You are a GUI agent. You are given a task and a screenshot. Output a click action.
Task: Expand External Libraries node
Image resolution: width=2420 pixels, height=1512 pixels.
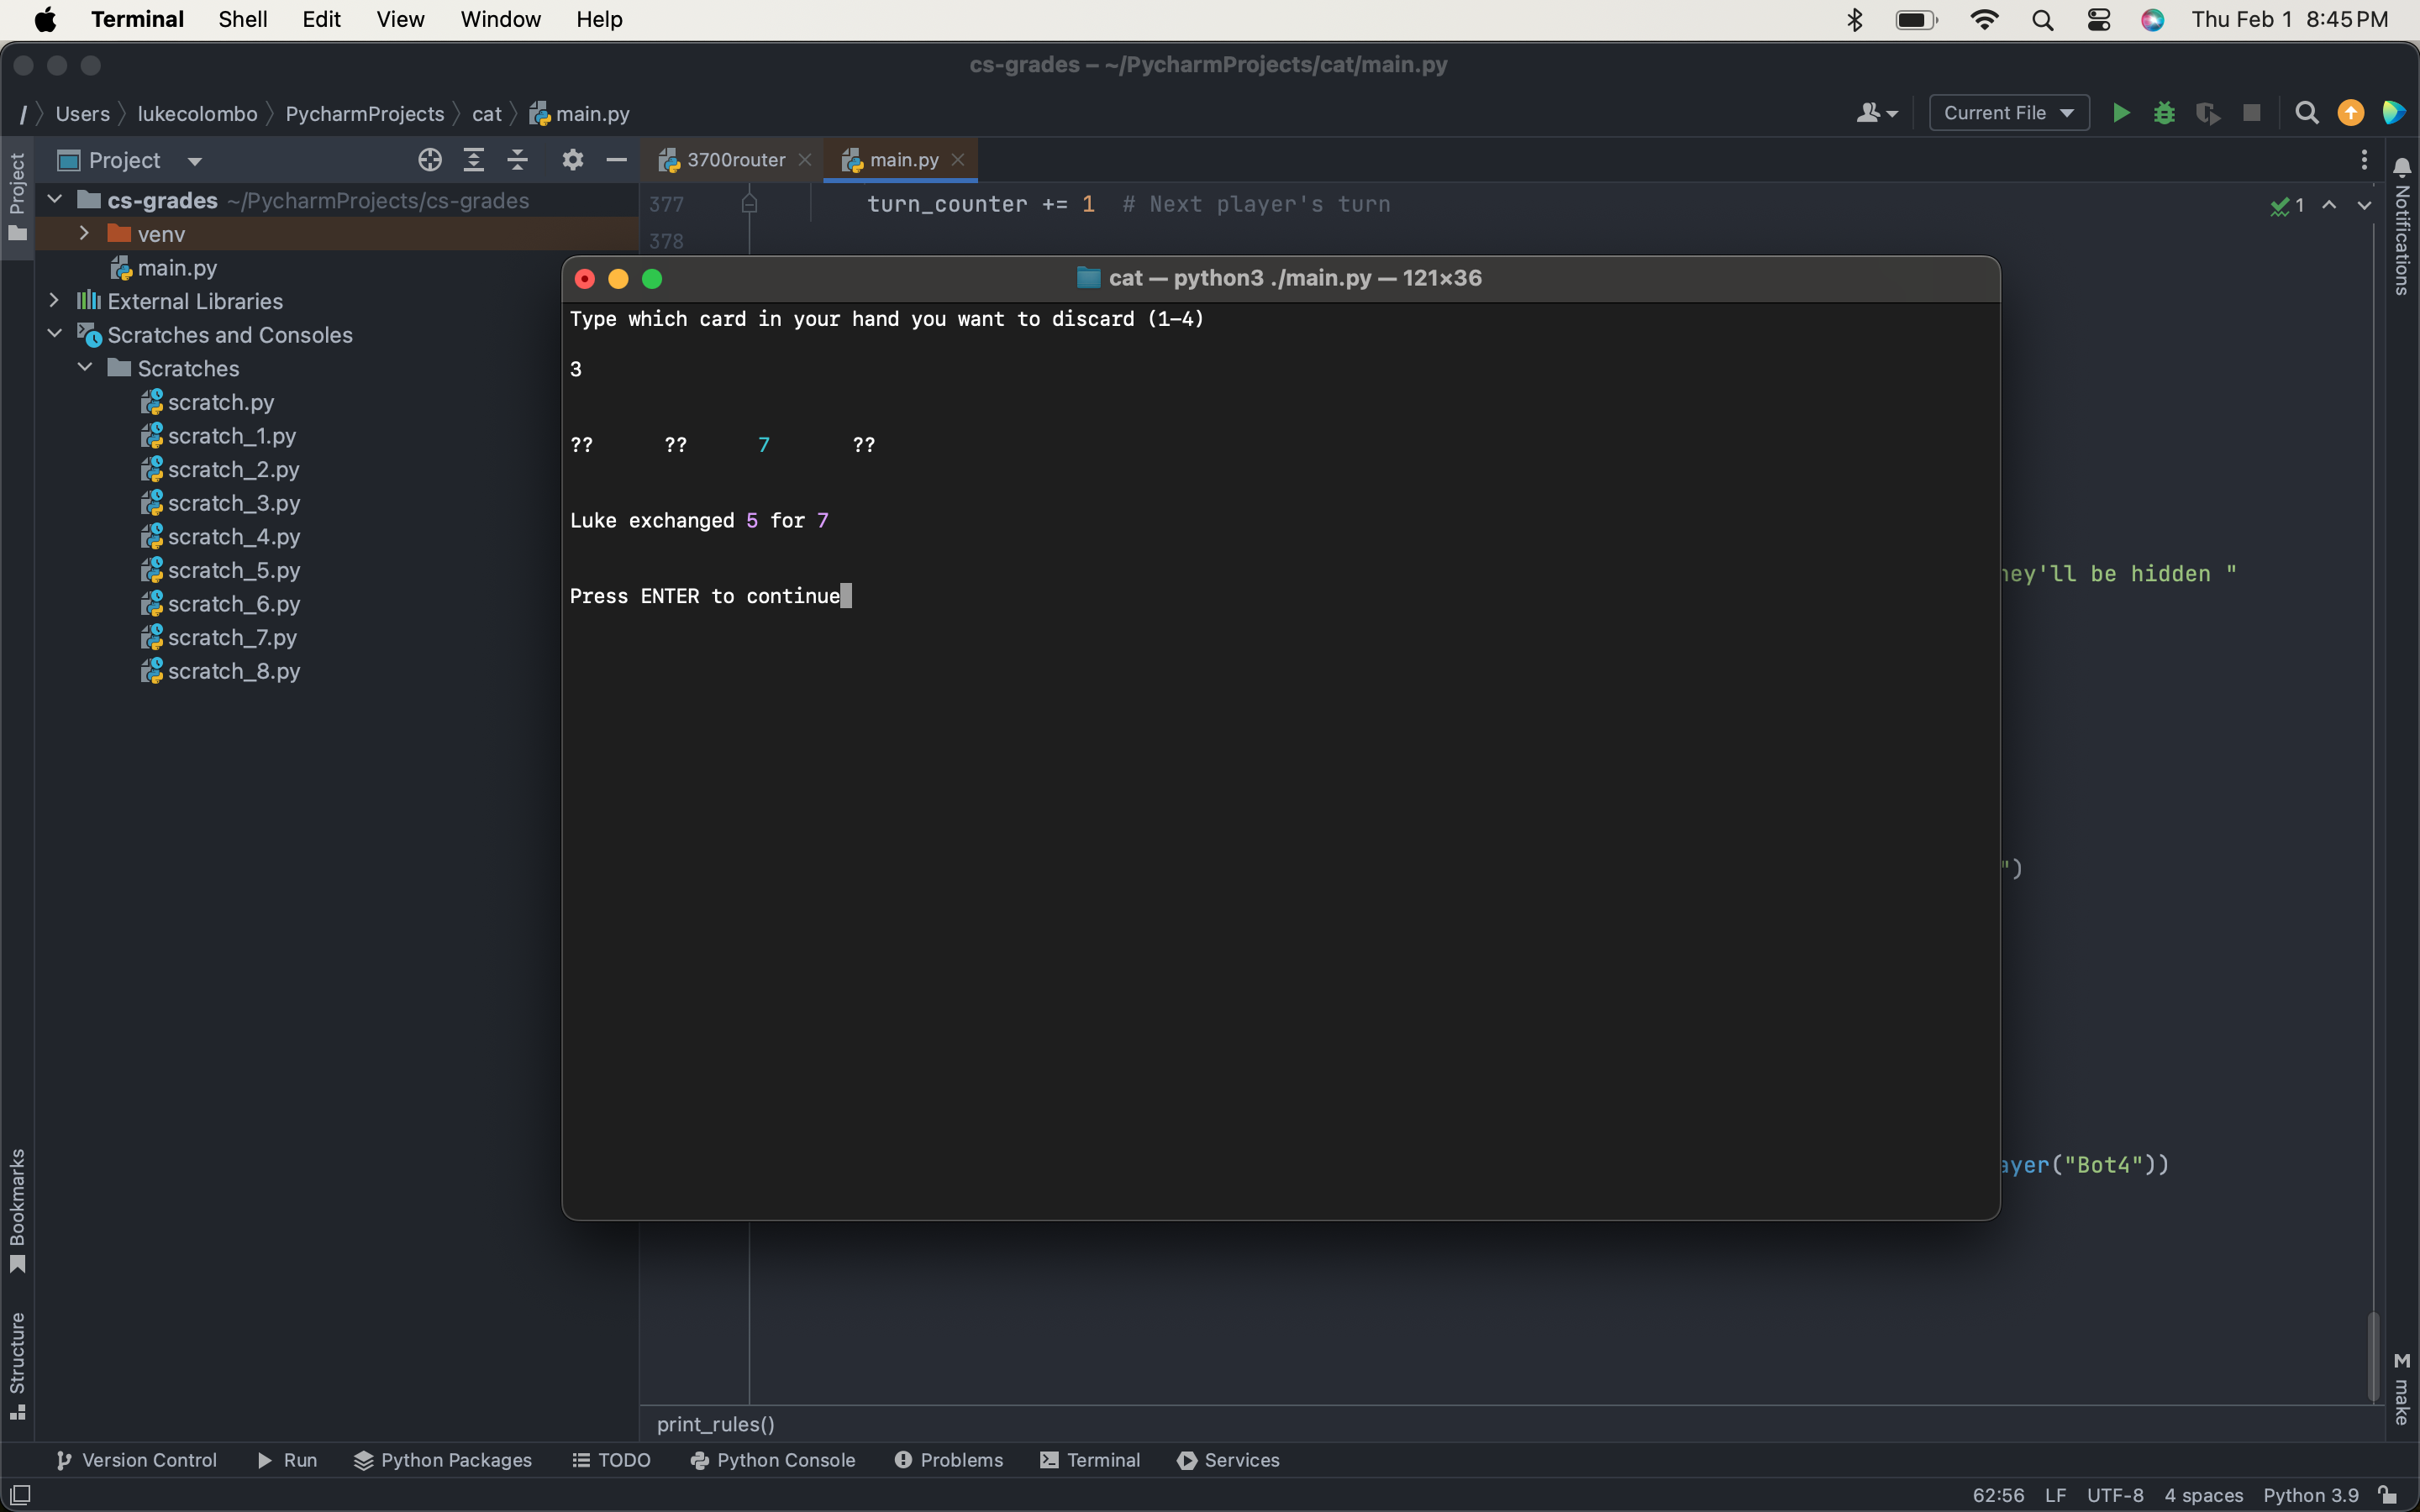[x=55, y=300]
